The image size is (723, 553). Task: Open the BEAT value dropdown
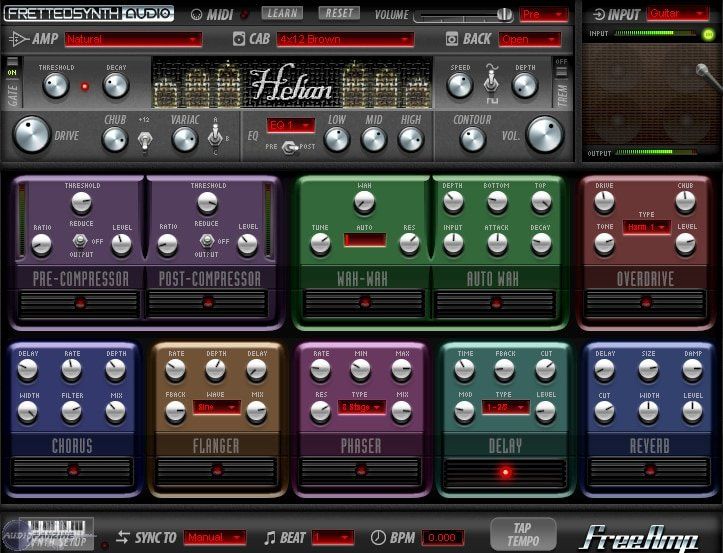333,537
